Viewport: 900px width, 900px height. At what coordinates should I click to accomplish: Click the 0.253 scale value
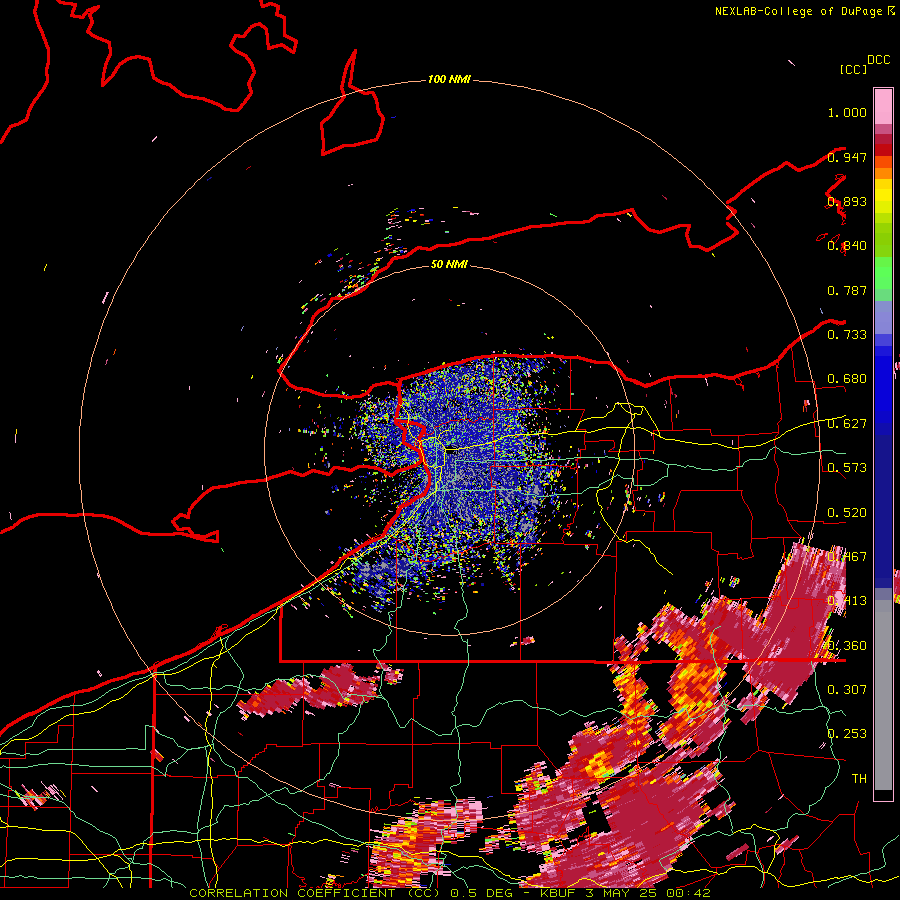(x=847, y=734)
